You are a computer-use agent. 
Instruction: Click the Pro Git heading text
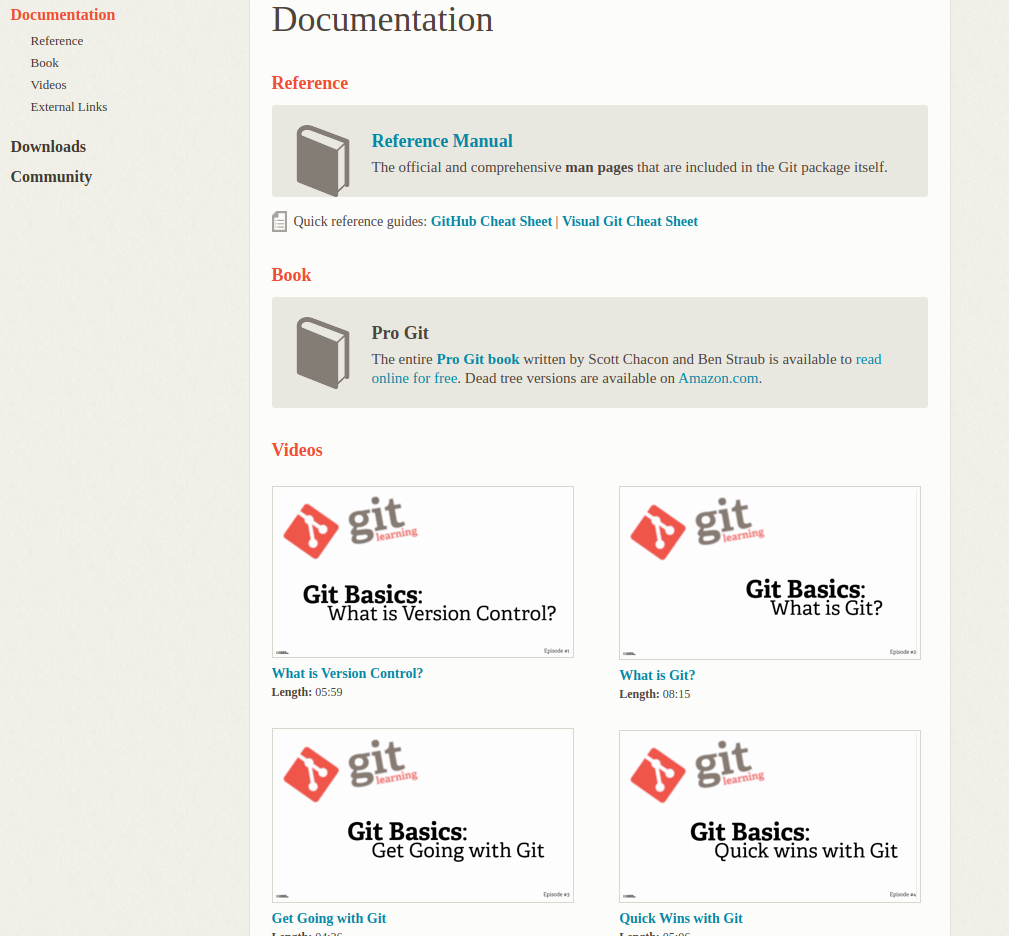coord(400,333)
